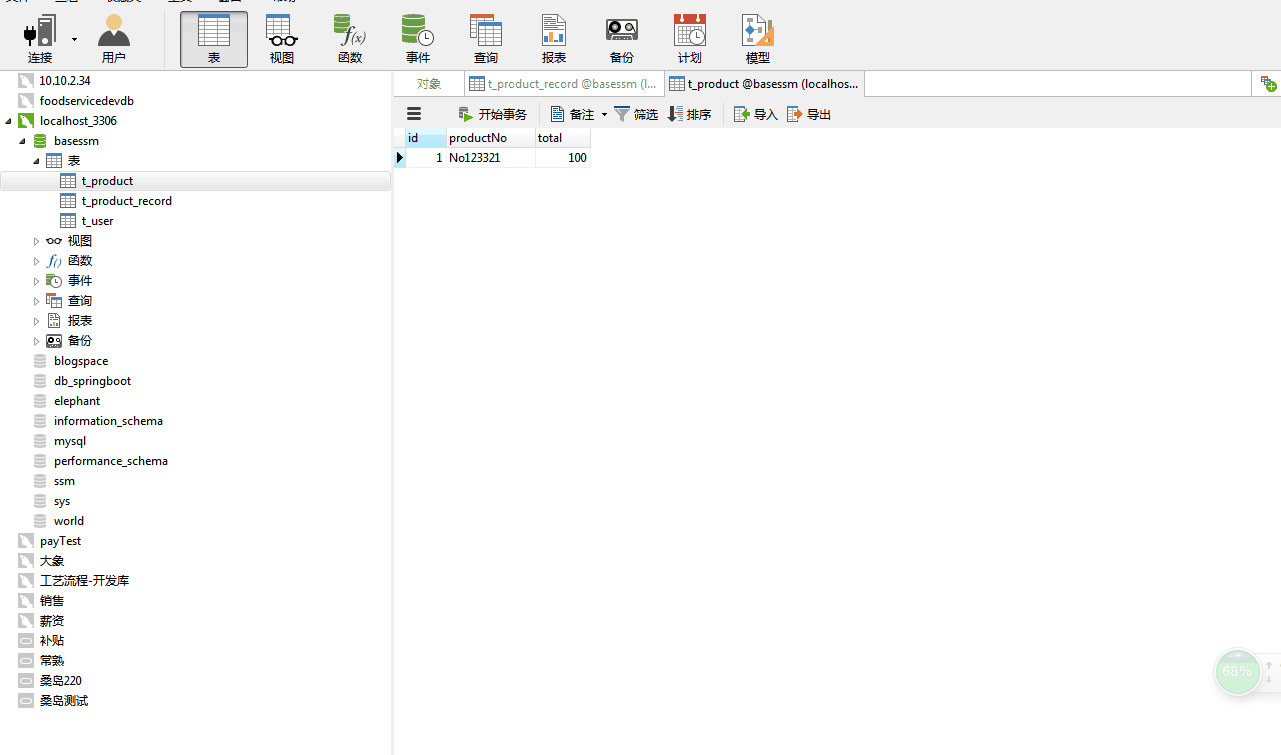Click the productNo cell No123321
The width and height of the screenshot is (1281, 755).
tap(490, 158)
